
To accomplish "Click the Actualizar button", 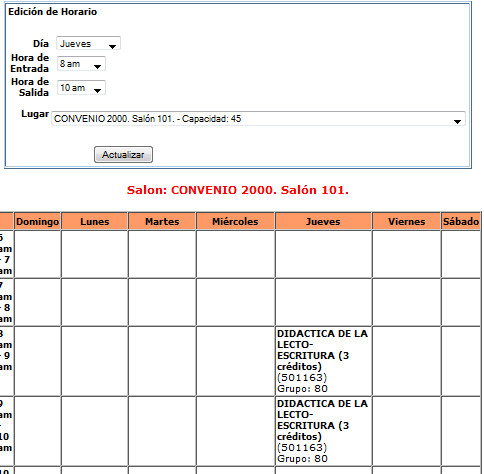I will (123, 155).
